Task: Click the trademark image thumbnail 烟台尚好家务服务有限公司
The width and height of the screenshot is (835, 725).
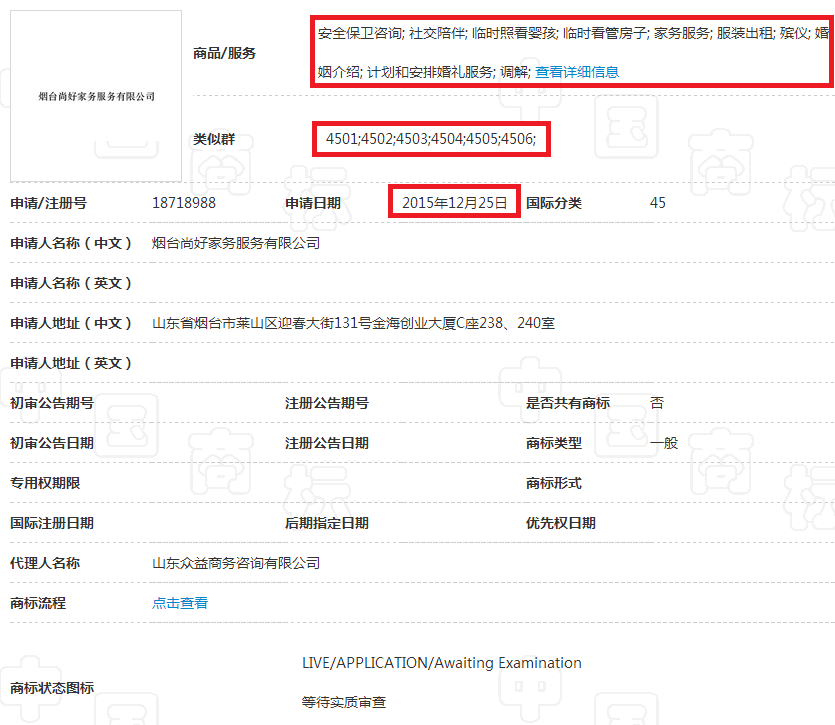Action: coord(96,96)
